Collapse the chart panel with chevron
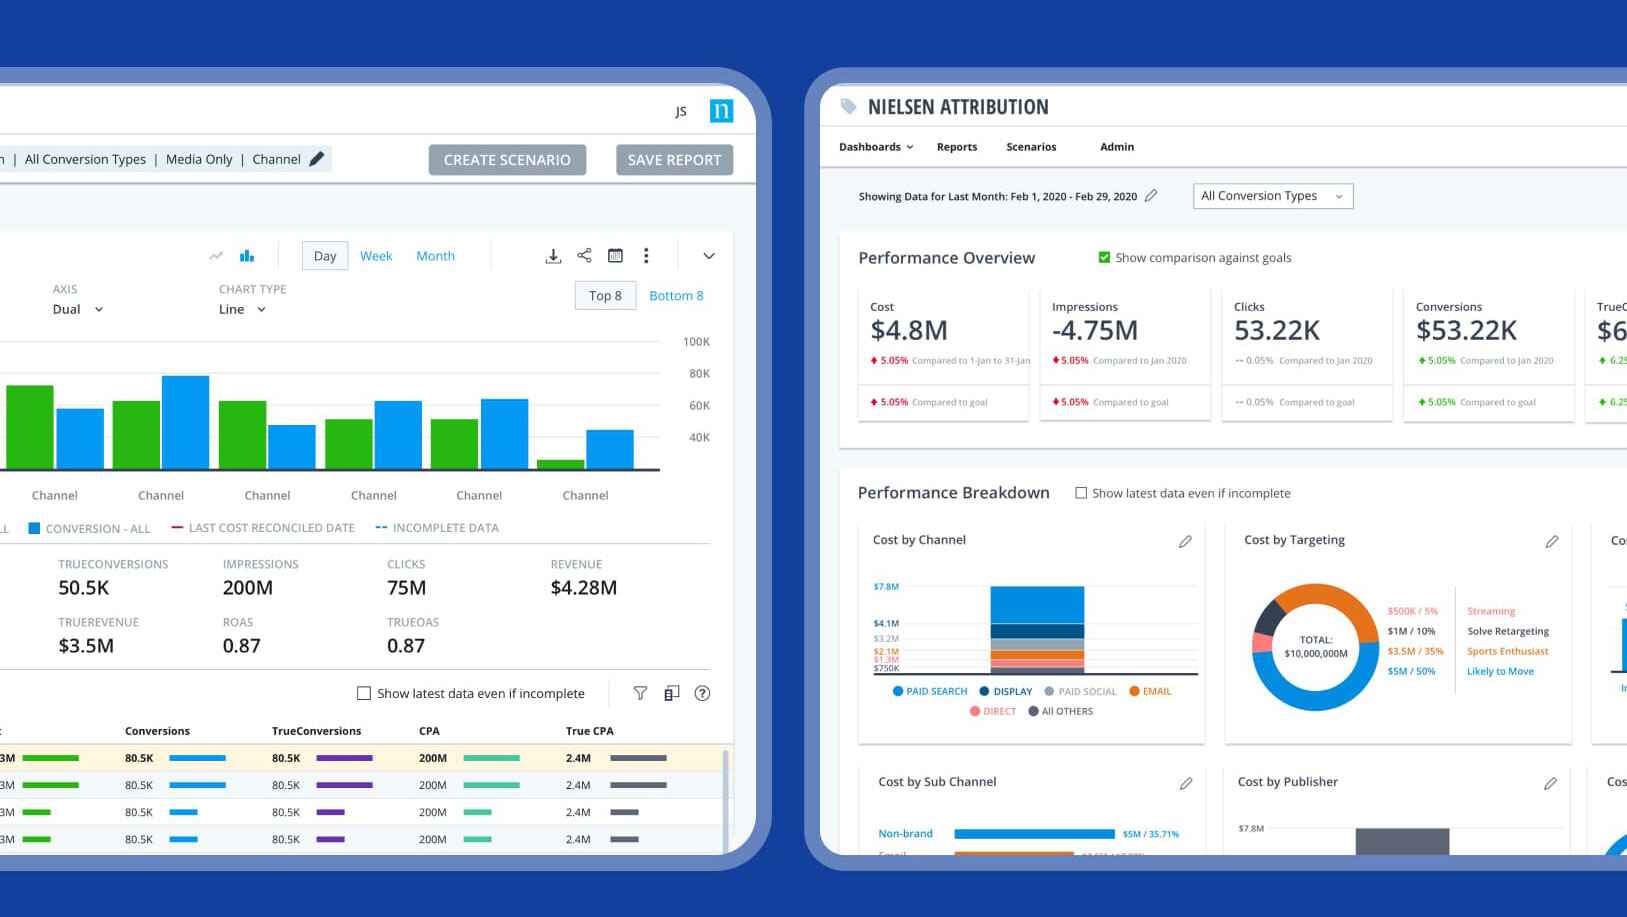This screenshot has width=1627, height=917. point(709,256)
